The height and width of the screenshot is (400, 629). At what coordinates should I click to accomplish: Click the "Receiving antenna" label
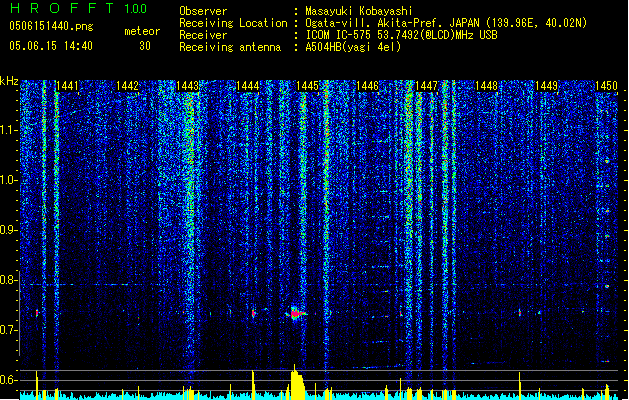pyautogui.click(x=230, y=47)
